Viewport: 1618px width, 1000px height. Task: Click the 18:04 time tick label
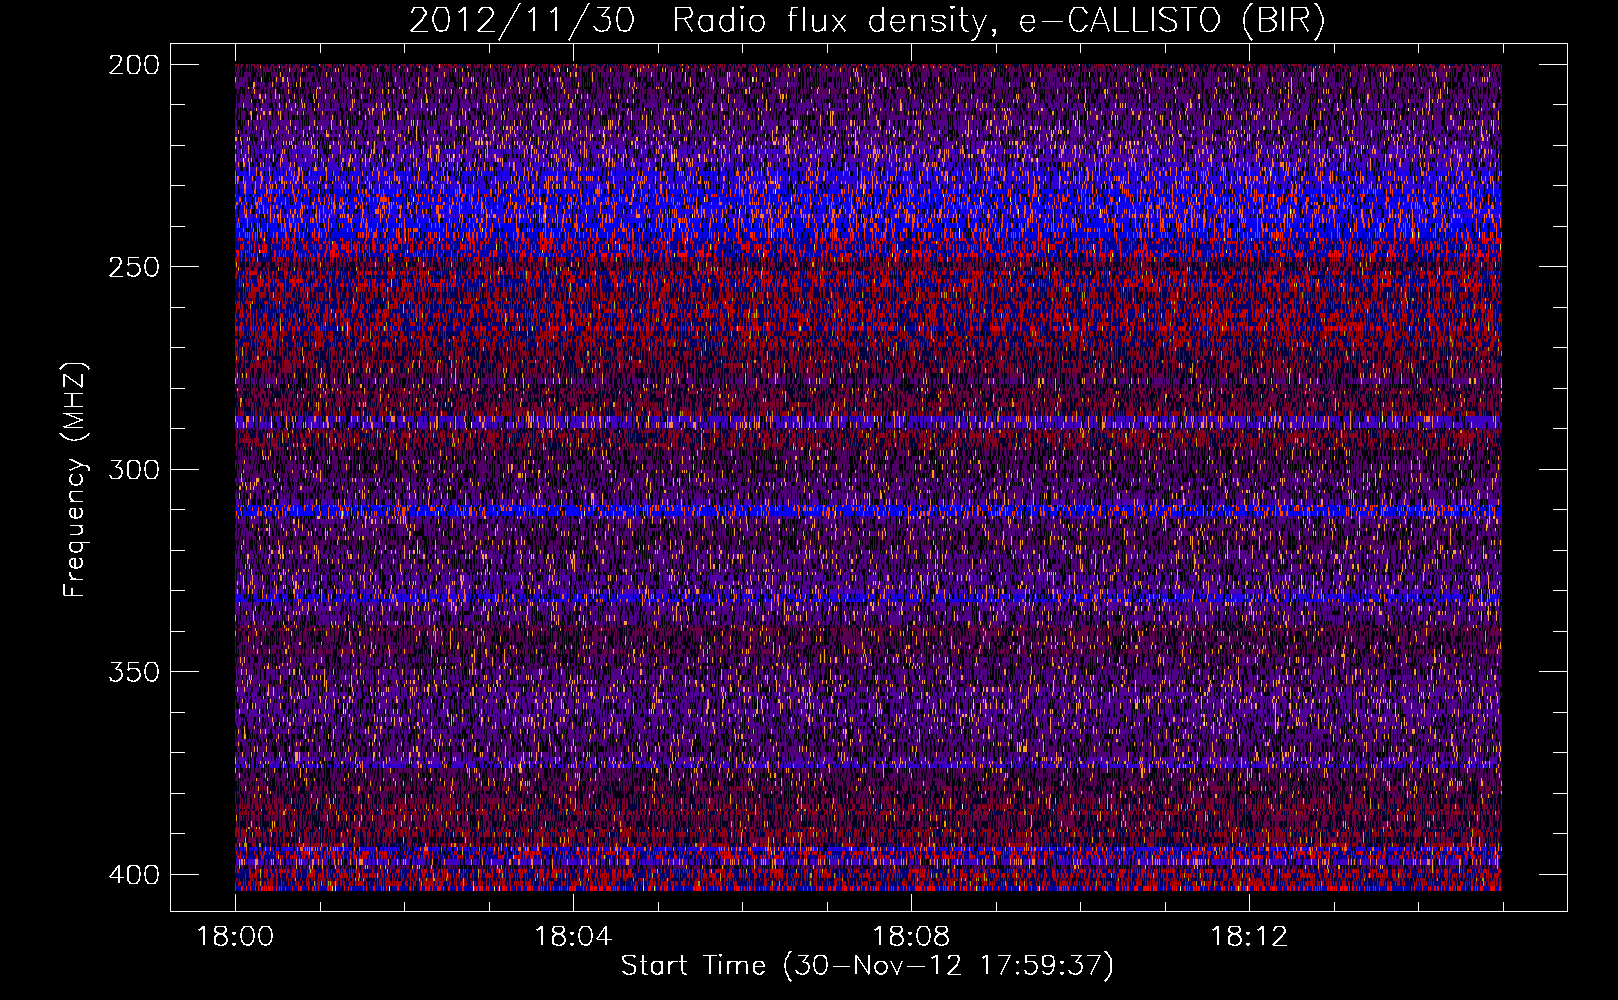[x=573, y=936]
